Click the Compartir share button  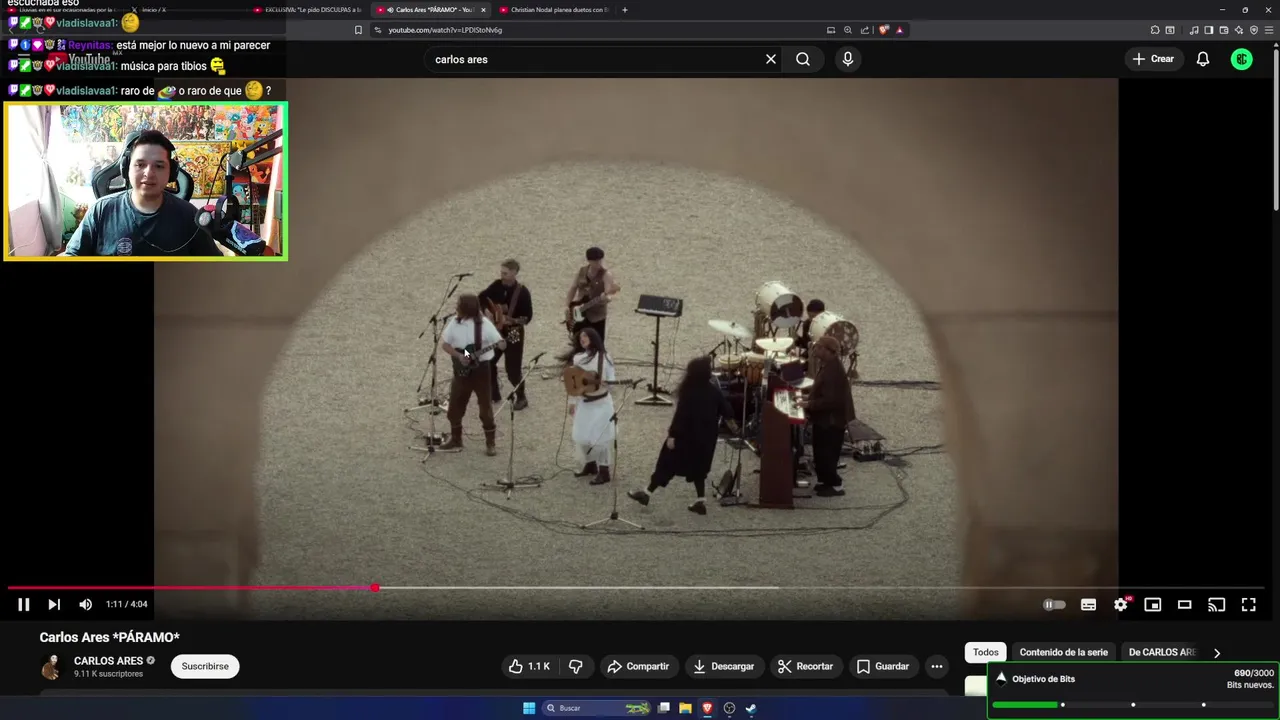coord(638,666)
